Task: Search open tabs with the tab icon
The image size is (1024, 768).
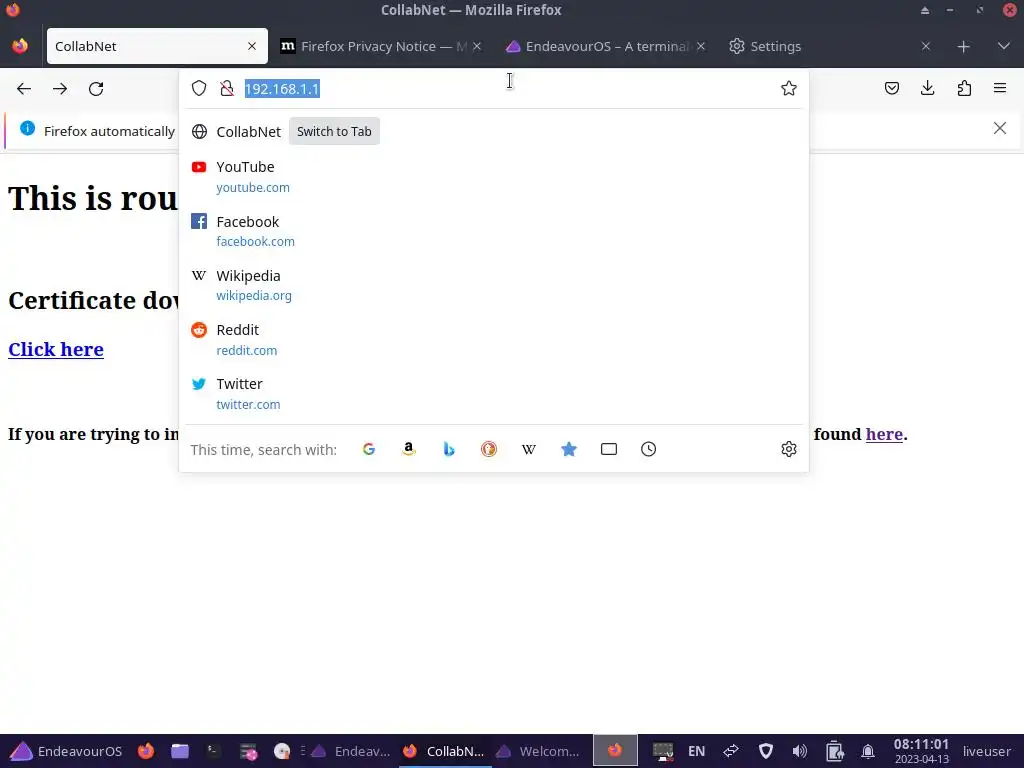Action: pyautogui.click(x=609, y=449)
